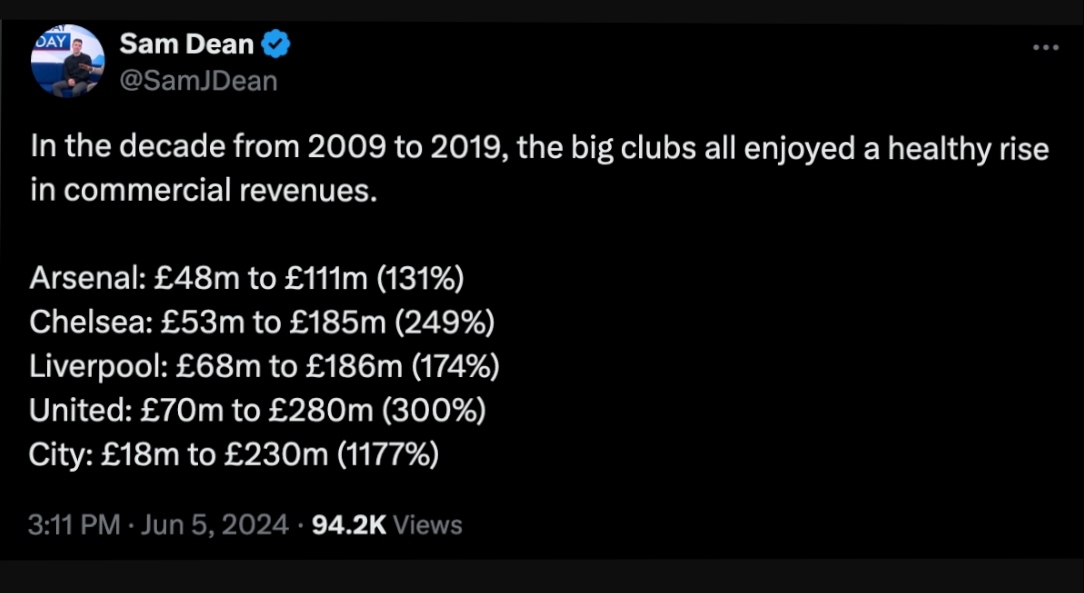Open Sam Dean's profile picture
The image size is (1084, 593).
tap(68, 61)
